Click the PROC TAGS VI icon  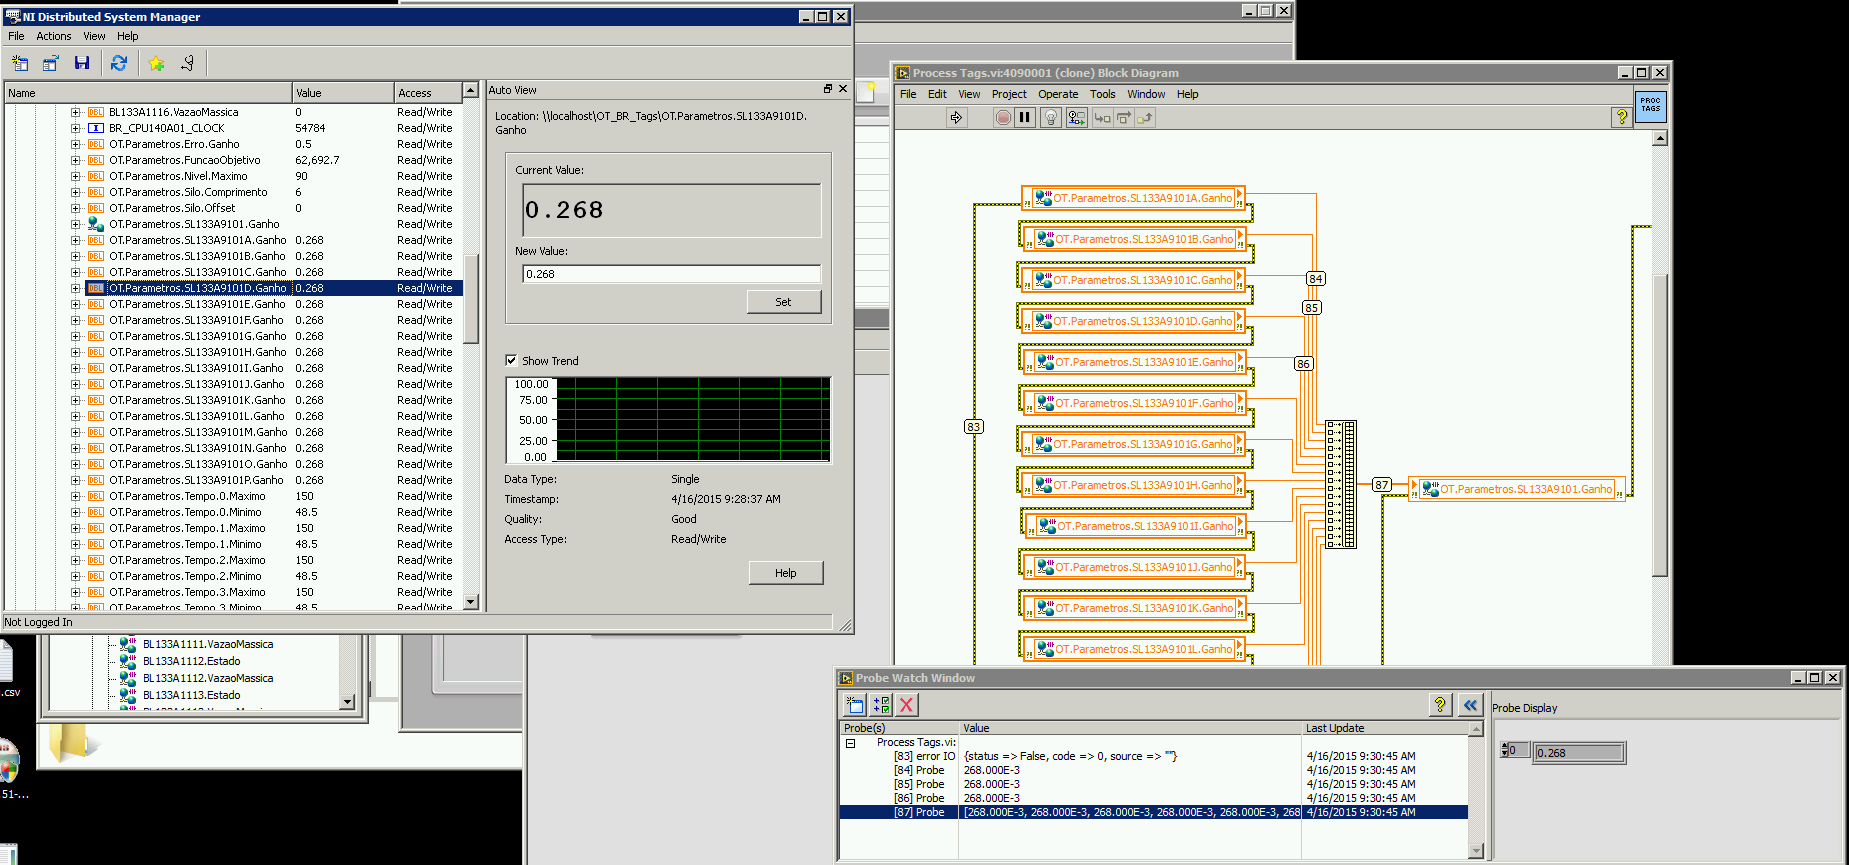click(1650, 105)
